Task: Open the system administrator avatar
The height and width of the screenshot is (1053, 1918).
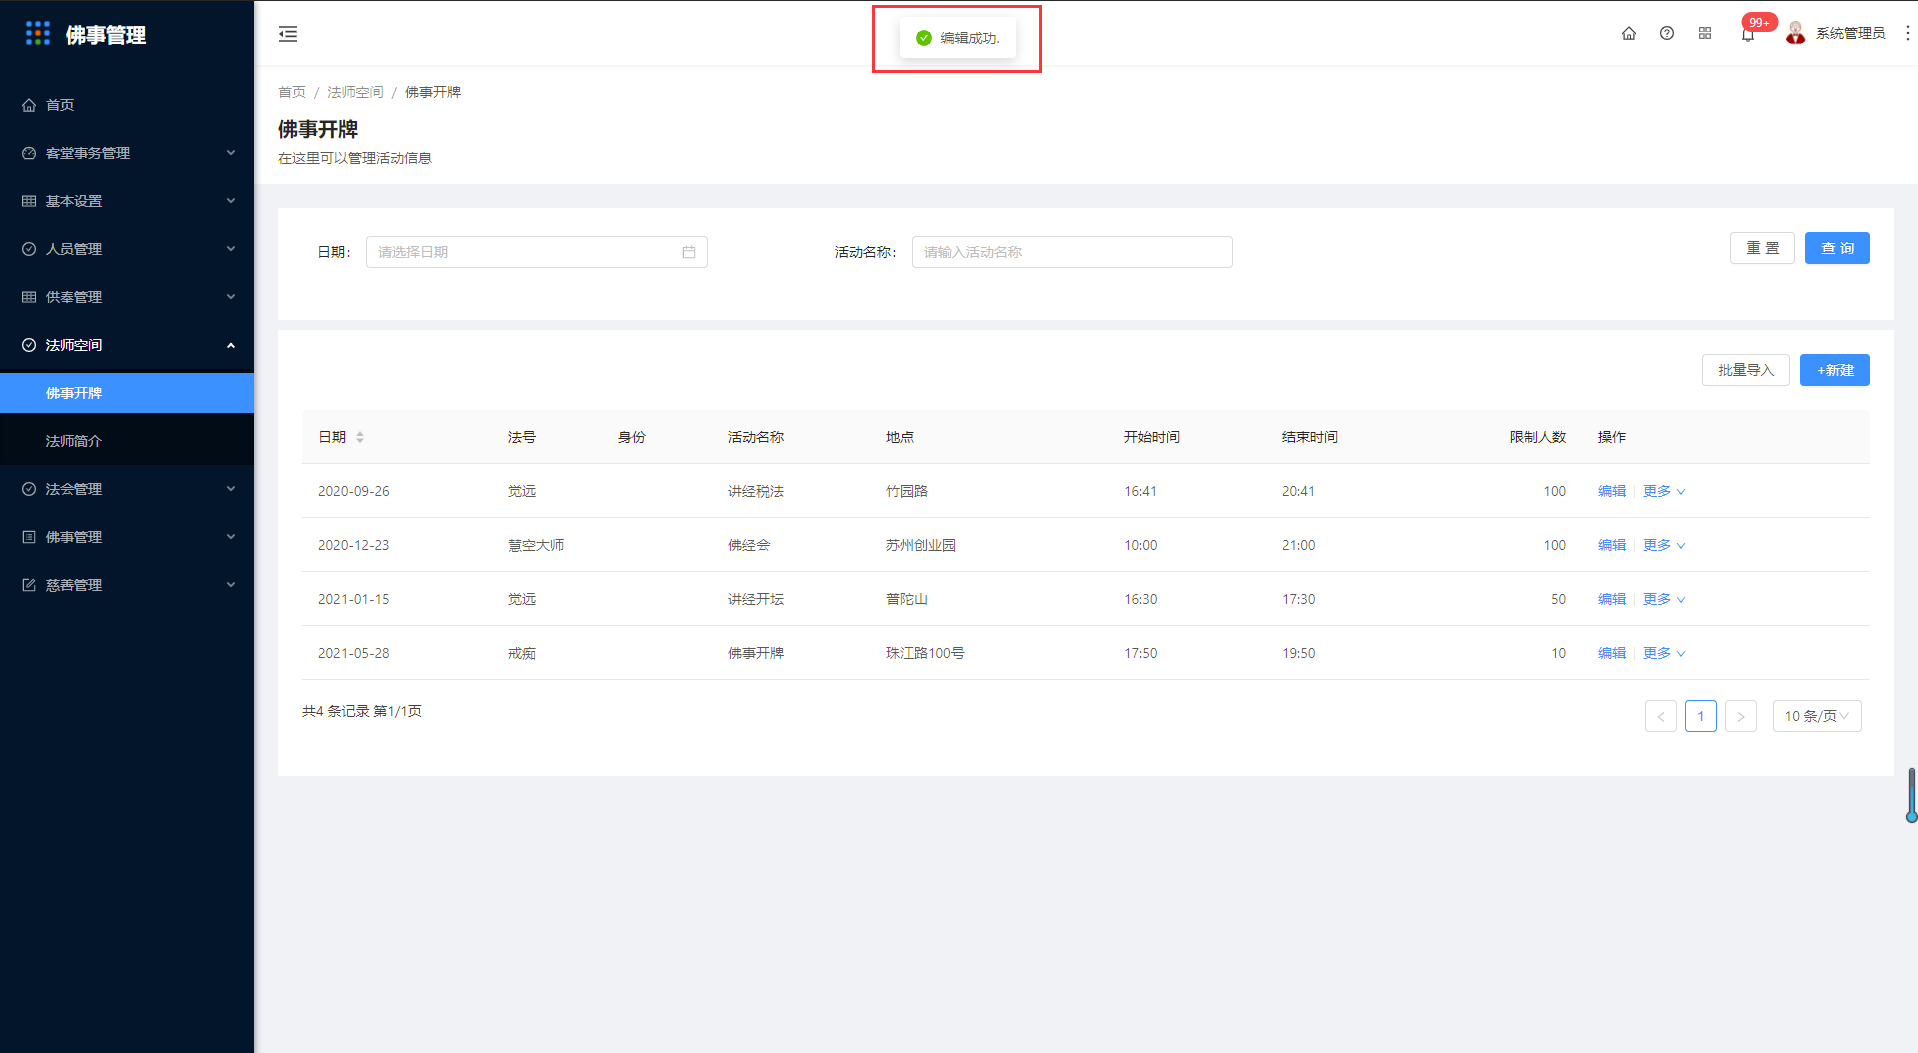Action: tap(1796, 33)
